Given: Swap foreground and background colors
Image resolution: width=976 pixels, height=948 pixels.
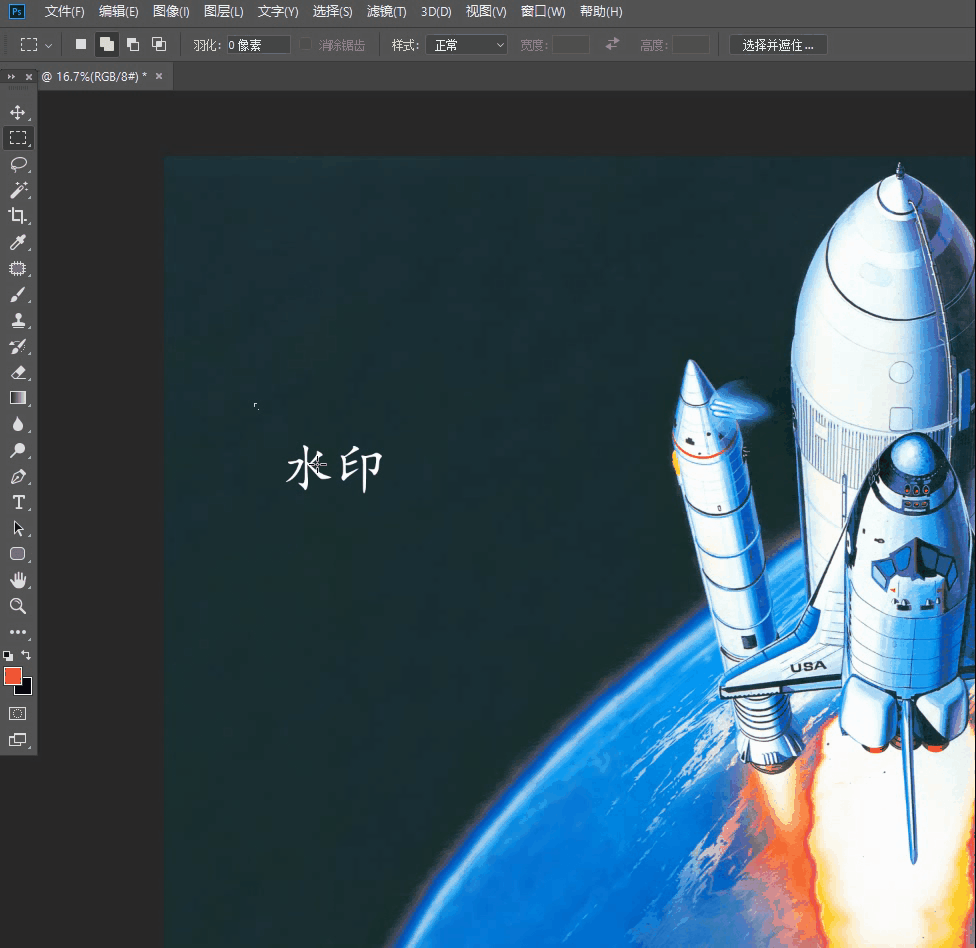Looking at the screenshot, I should pos(26,655).
